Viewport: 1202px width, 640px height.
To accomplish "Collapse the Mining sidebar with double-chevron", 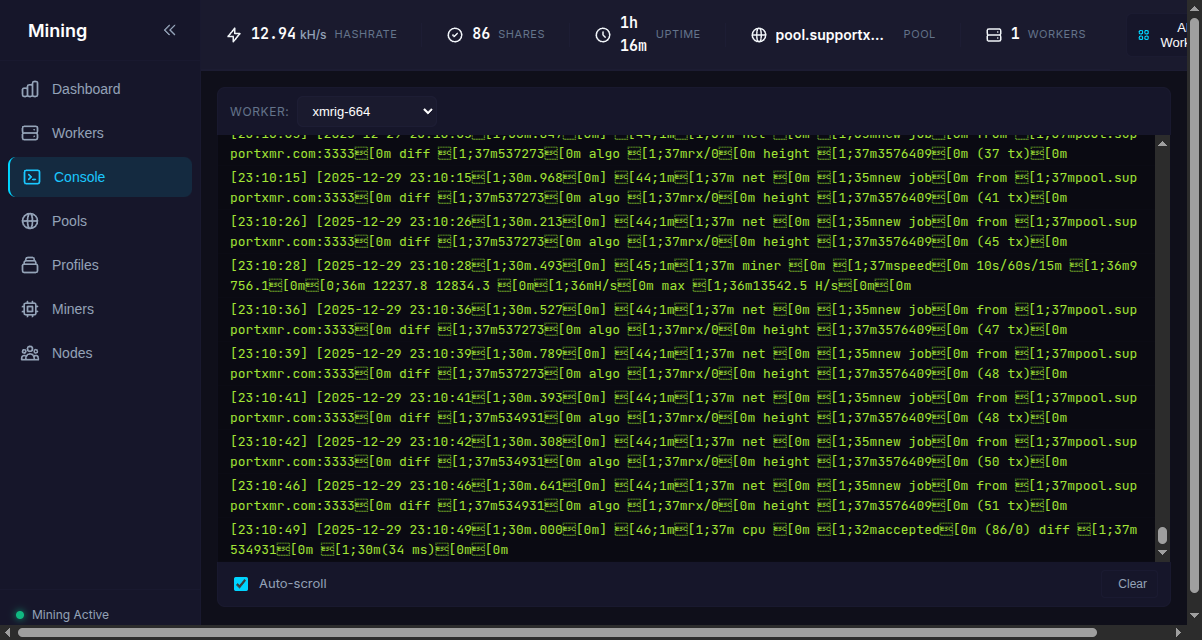I will (169, 31).
